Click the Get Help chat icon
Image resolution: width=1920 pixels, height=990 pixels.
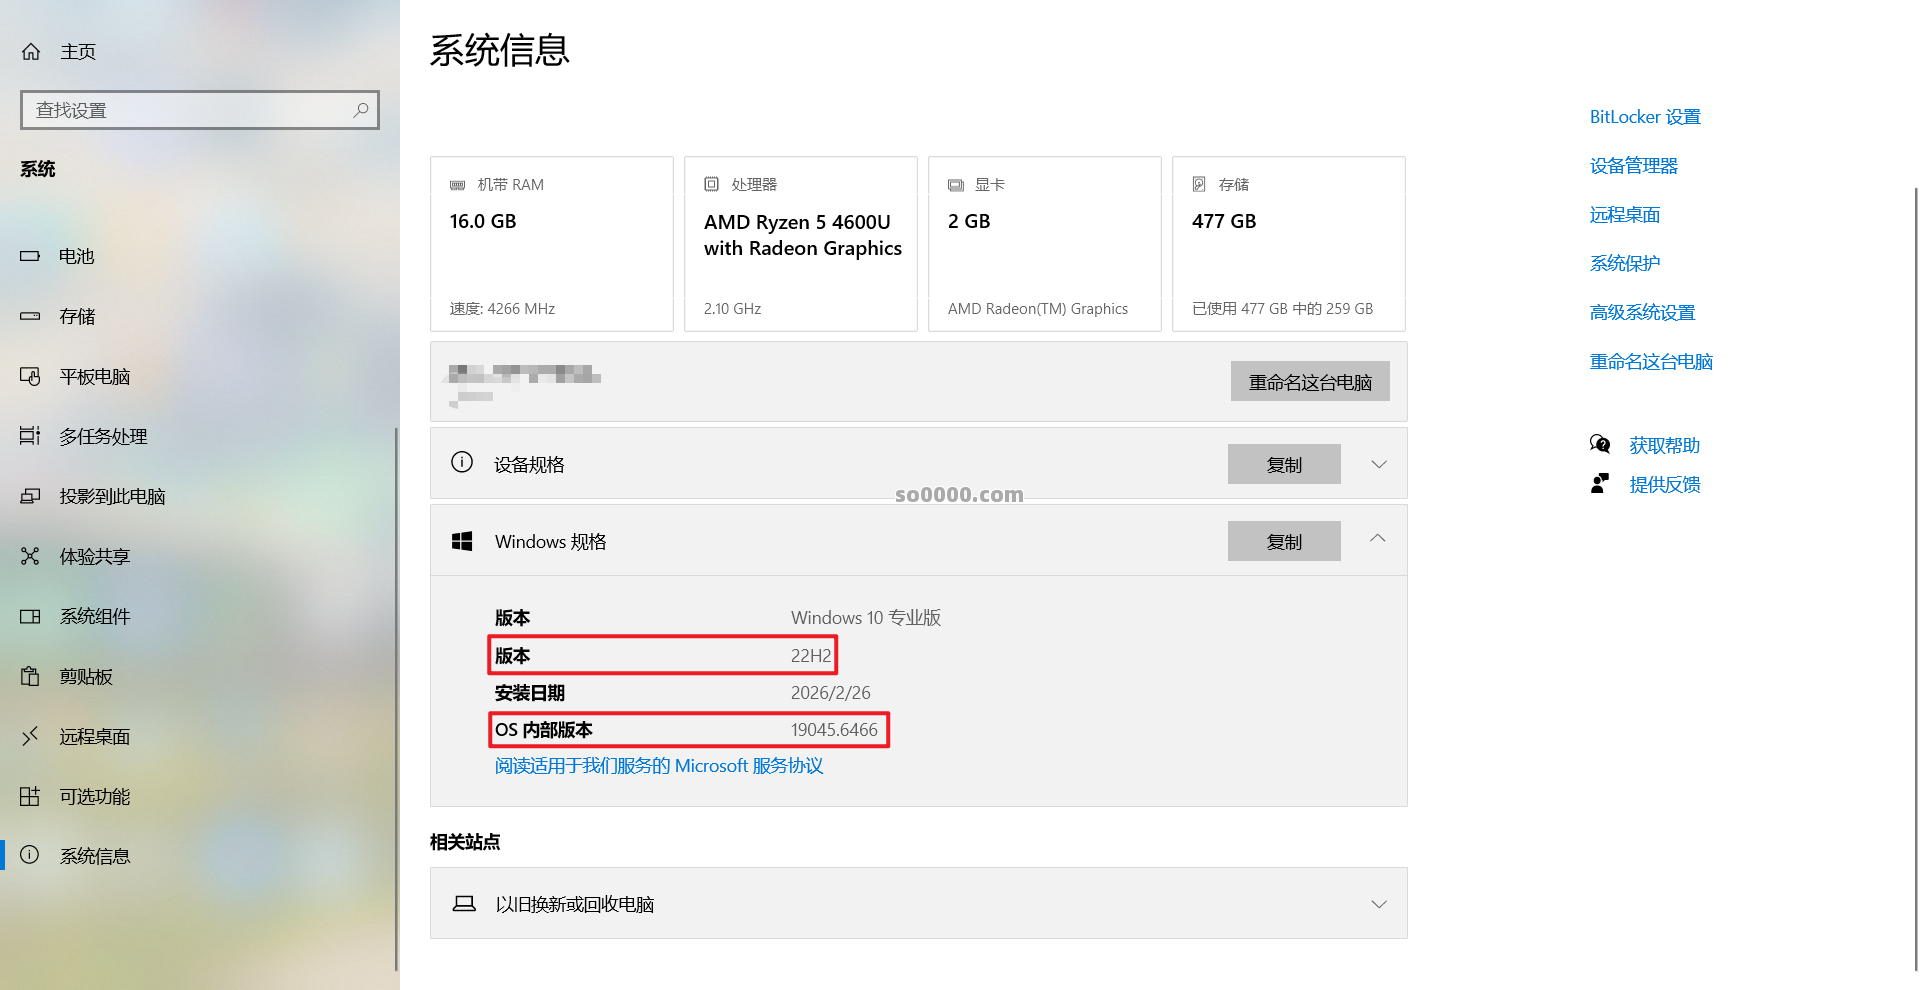(x=1600, y=445)
